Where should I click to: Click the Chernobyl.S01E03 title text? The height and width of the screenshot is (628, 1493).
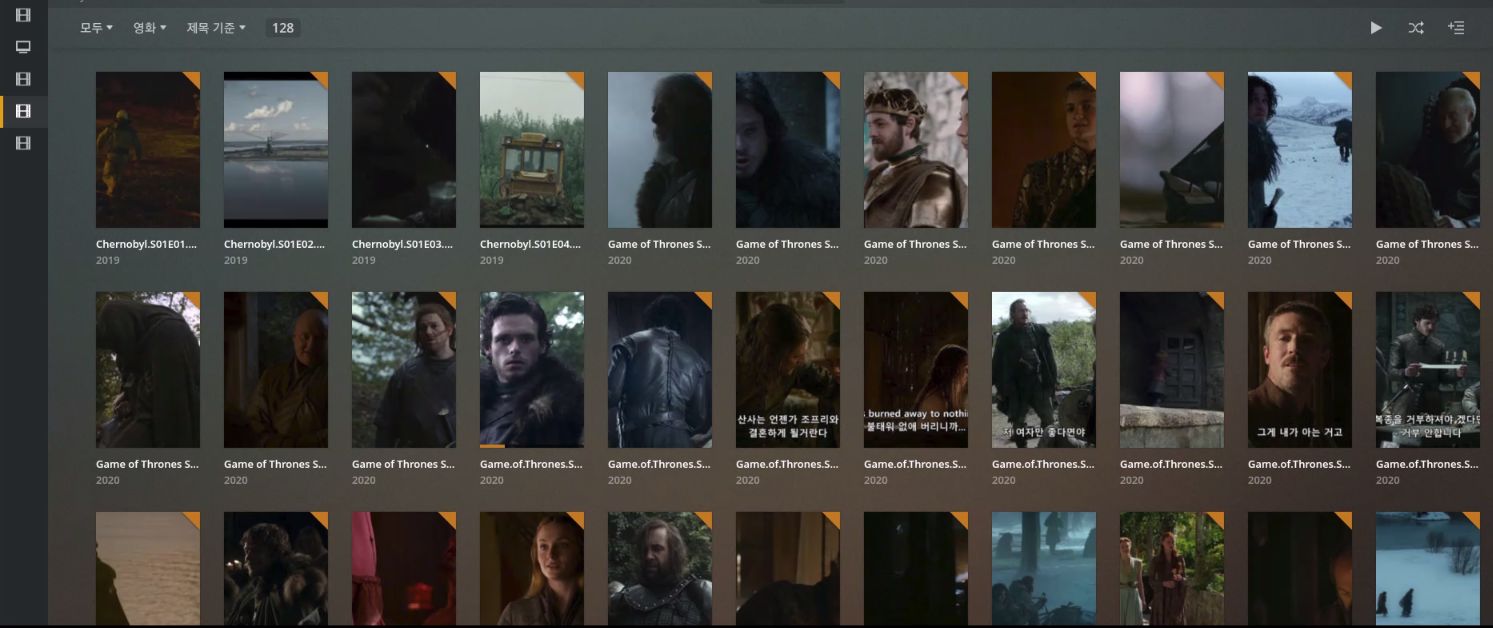coord(403,244)
